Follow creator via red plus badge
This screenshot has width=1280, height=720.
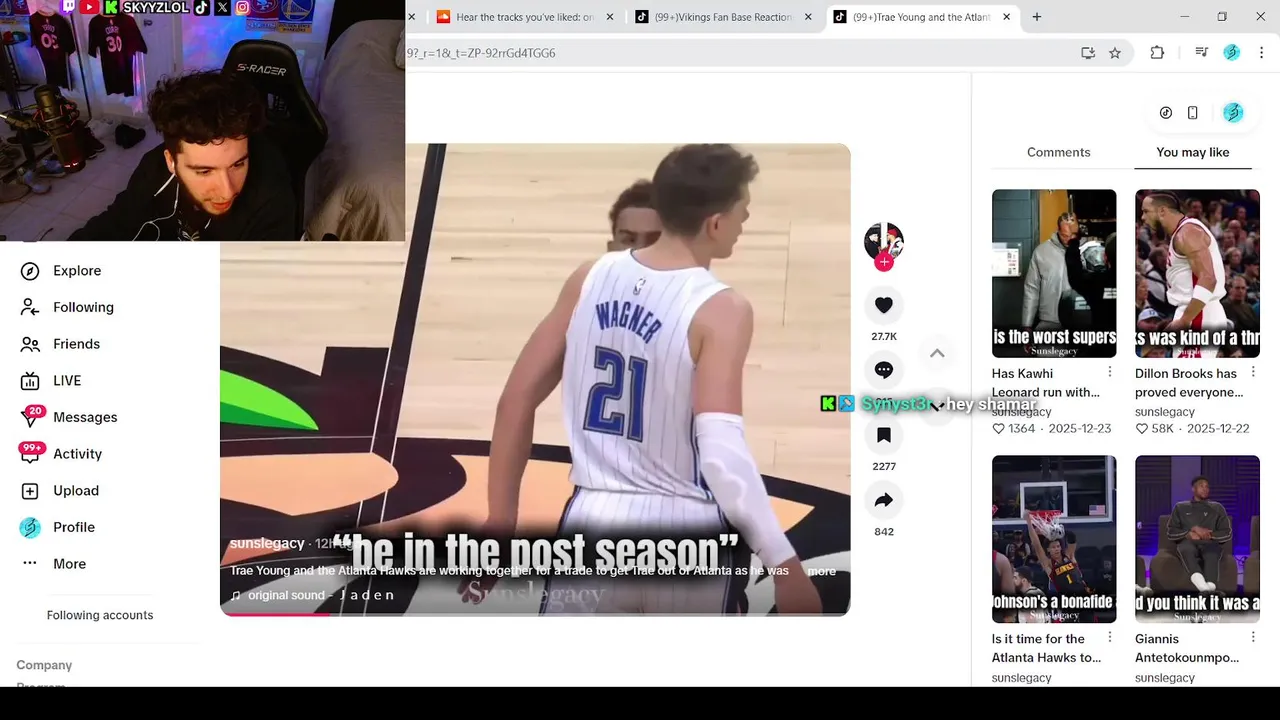coord(883,262)
